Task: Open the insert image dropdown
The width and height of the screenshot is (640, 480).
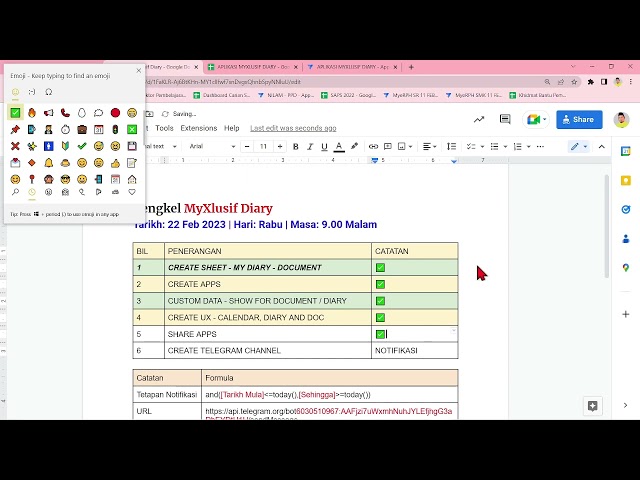Action: click(x=405, y=146)
